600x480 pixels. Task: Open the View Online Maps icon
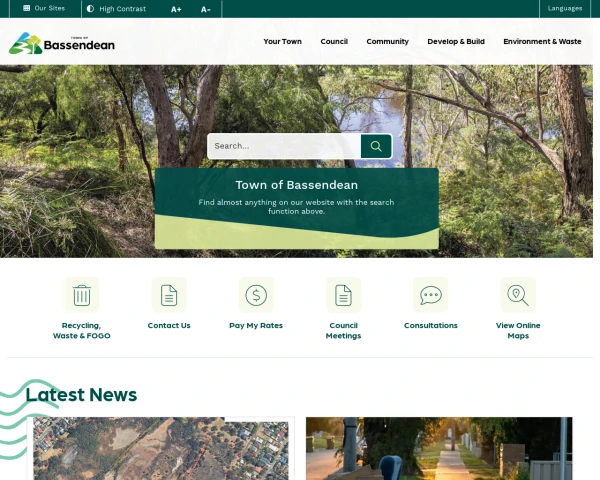click(x=518, y=295)
